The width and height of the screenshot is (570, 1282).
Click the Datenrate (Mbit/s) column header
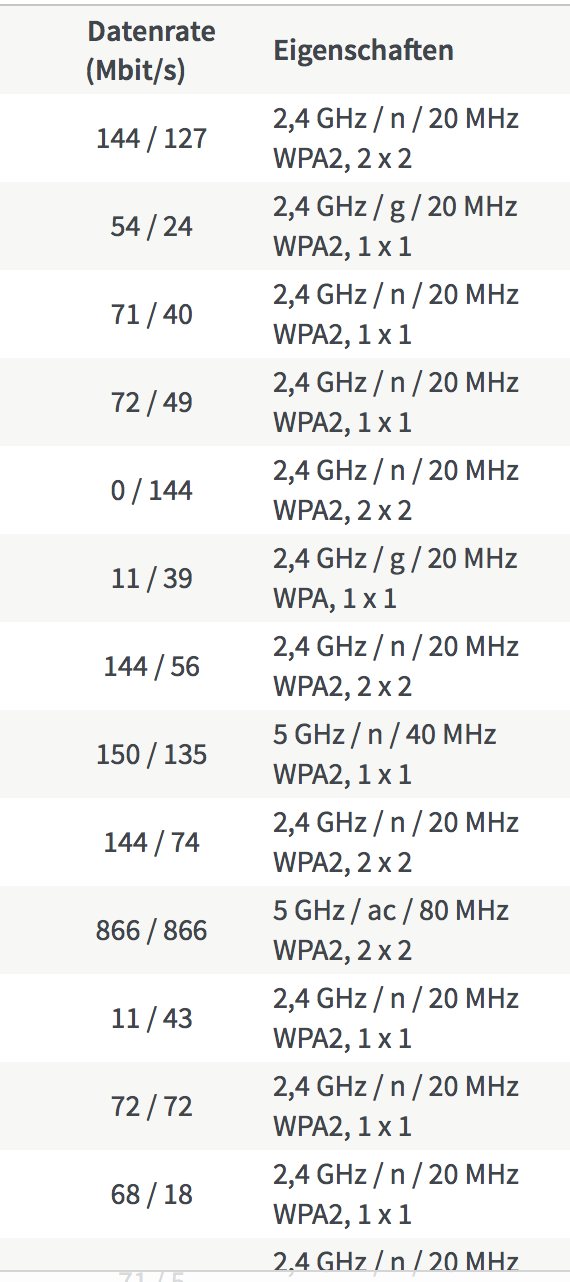pyautogui.click(x=151, y=51)
